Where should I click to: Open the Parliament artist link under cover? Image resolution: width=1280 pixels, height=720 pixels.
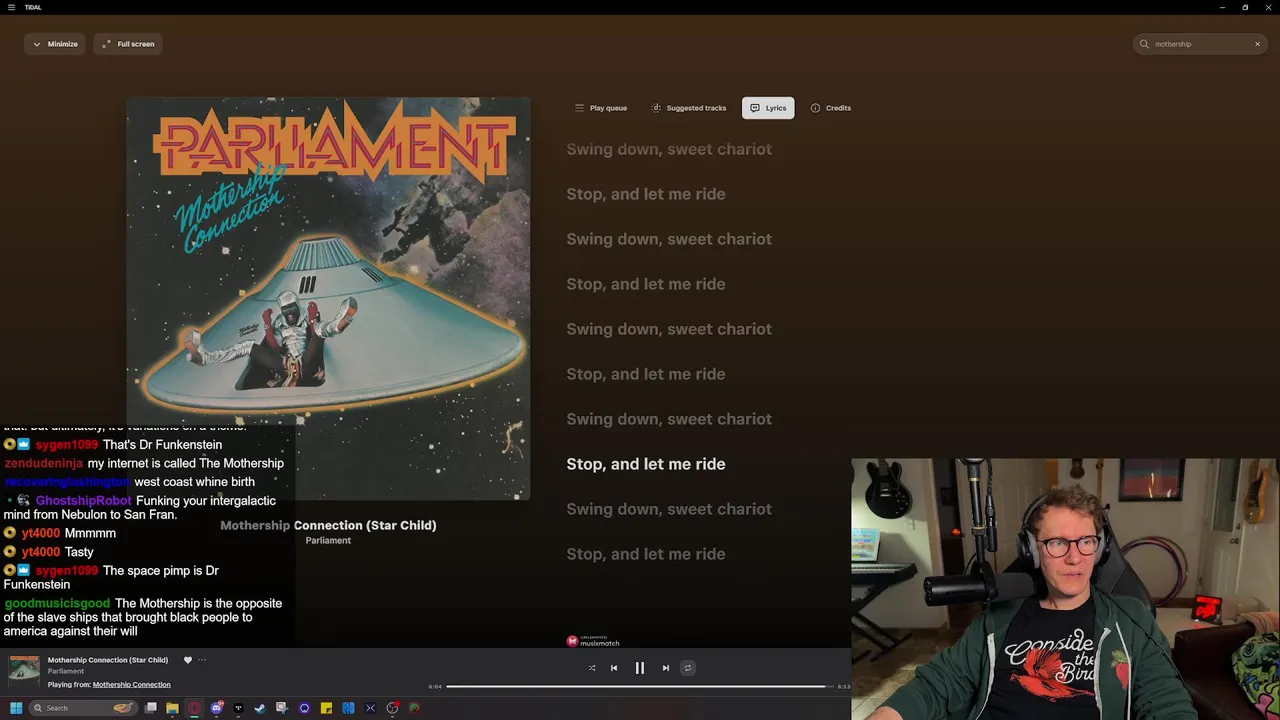coord(328,540)
